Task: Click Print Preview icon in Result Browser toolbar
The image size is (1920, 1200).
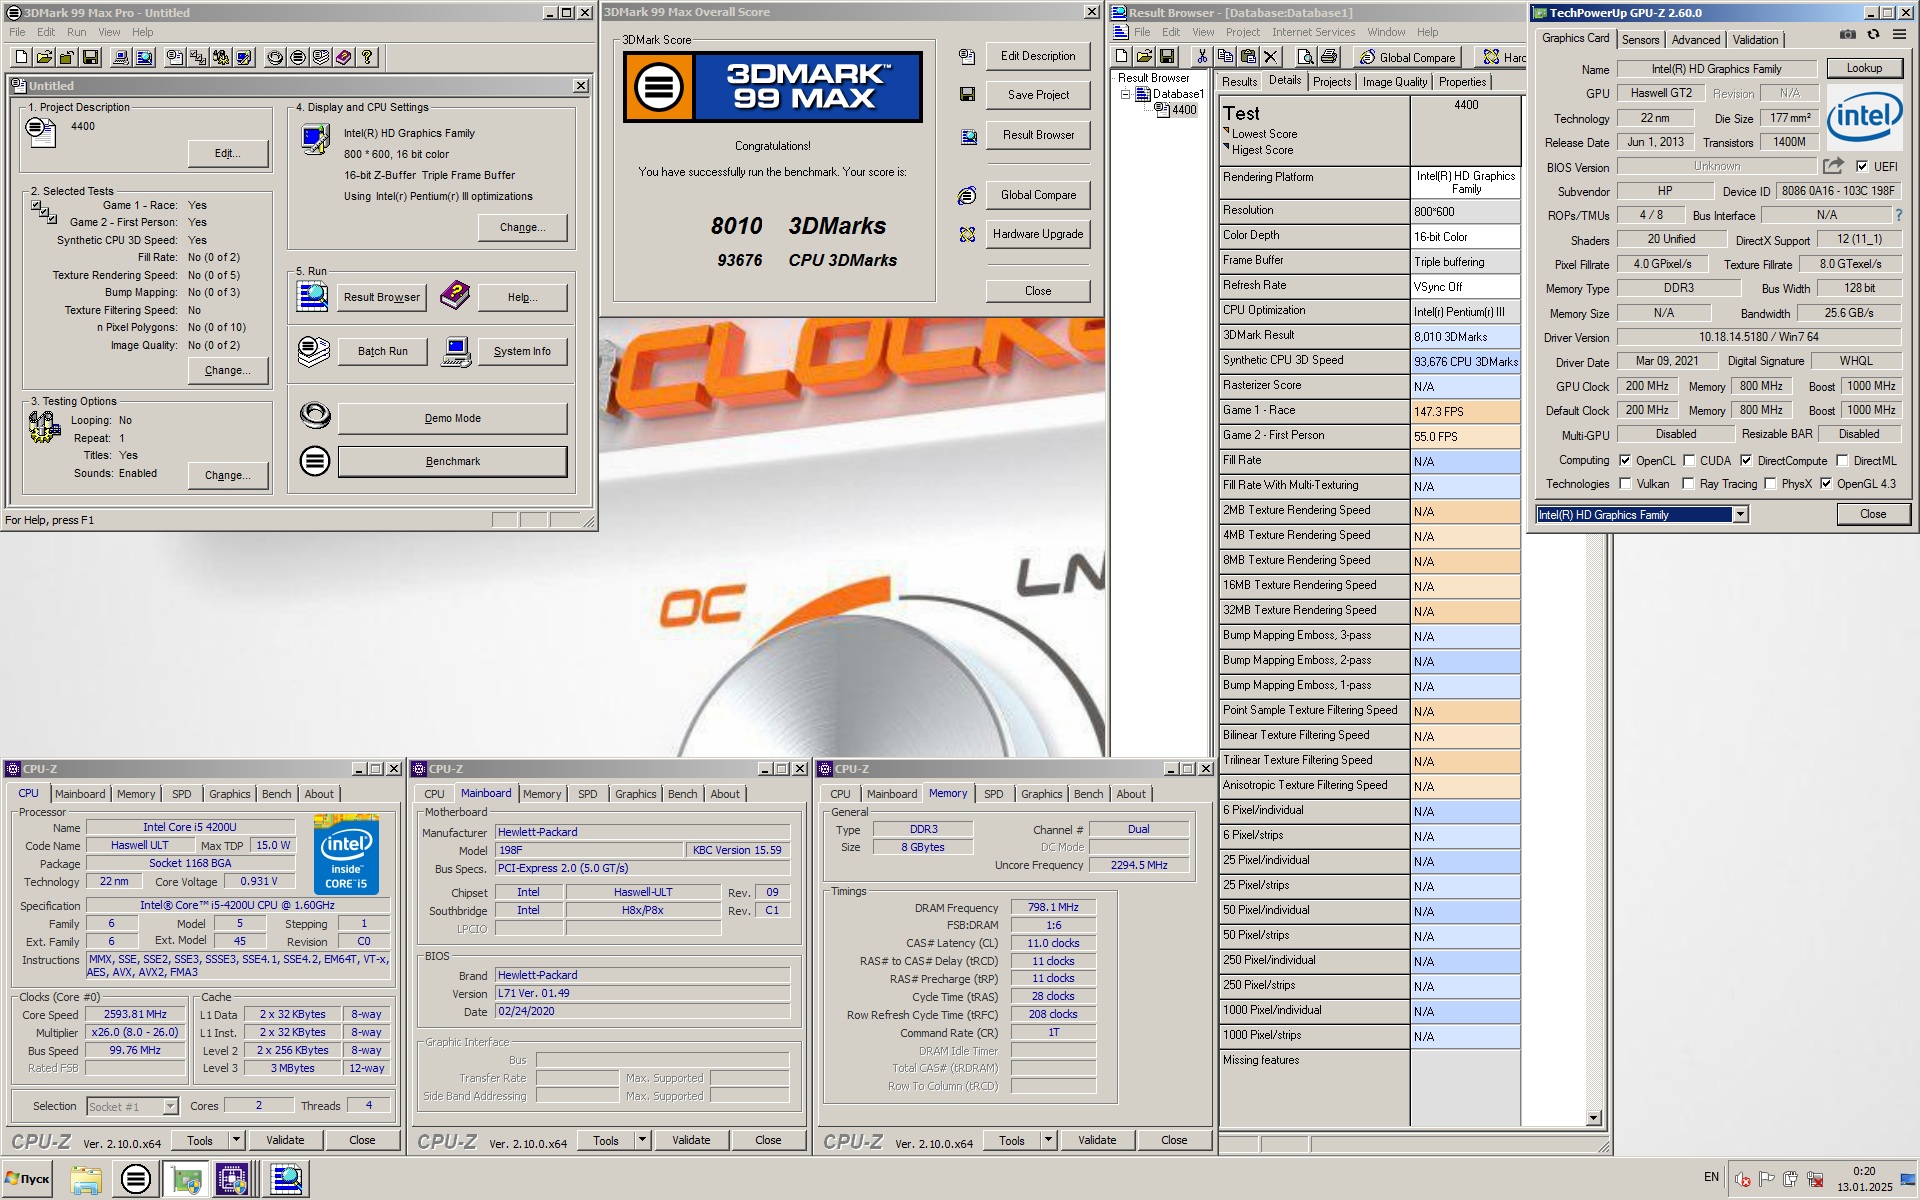Action: [1304, 57]
